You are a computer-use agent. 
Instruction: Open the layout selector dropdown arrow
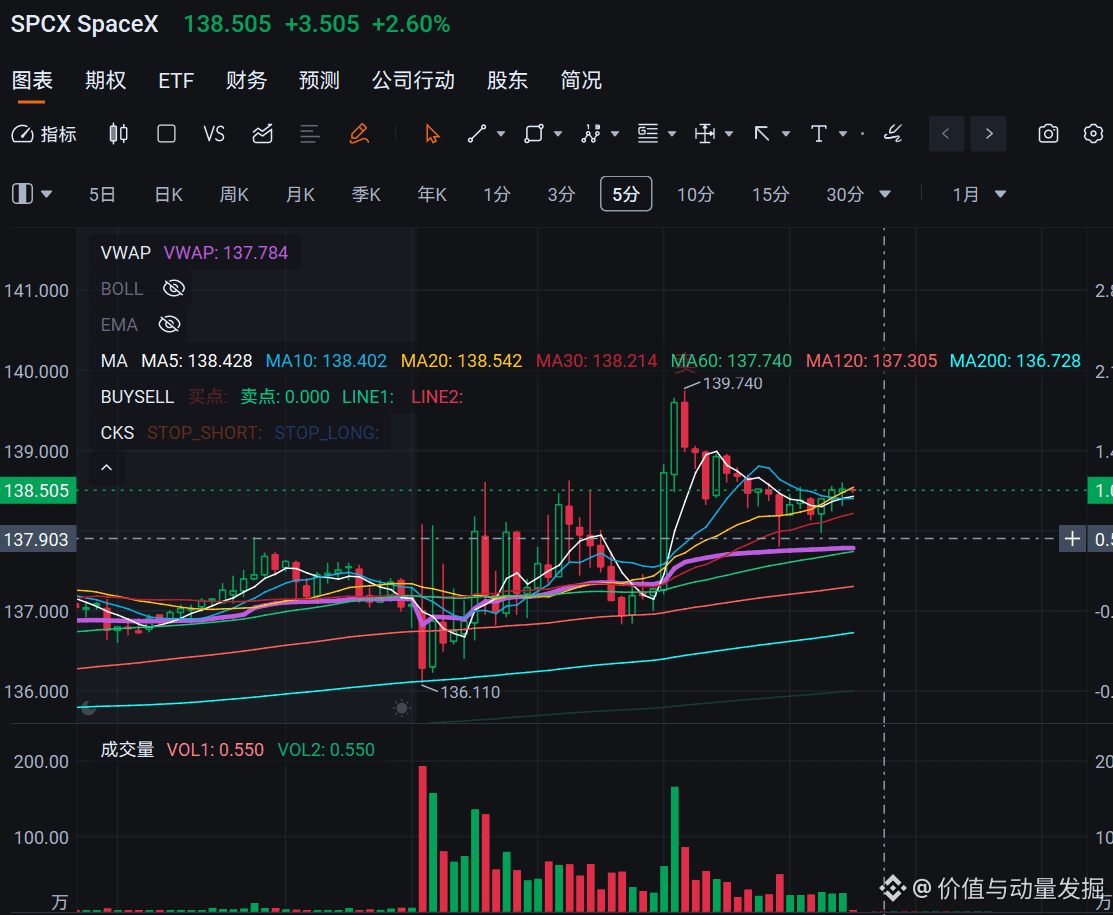pos(47,194)
